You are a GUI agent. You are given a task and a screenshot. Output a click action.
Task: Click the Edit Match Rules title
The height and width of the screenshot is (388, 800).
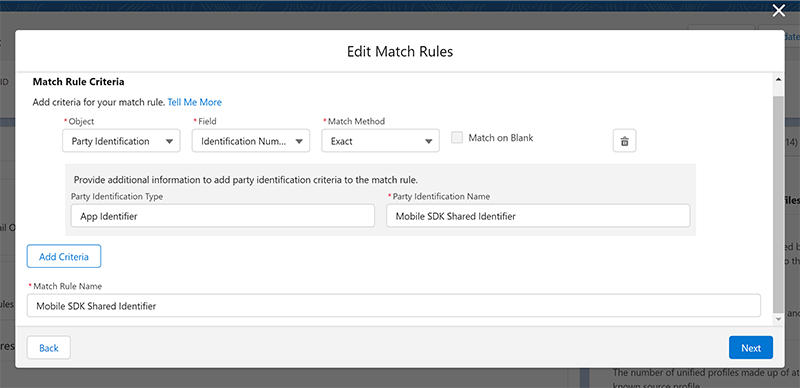400,52
